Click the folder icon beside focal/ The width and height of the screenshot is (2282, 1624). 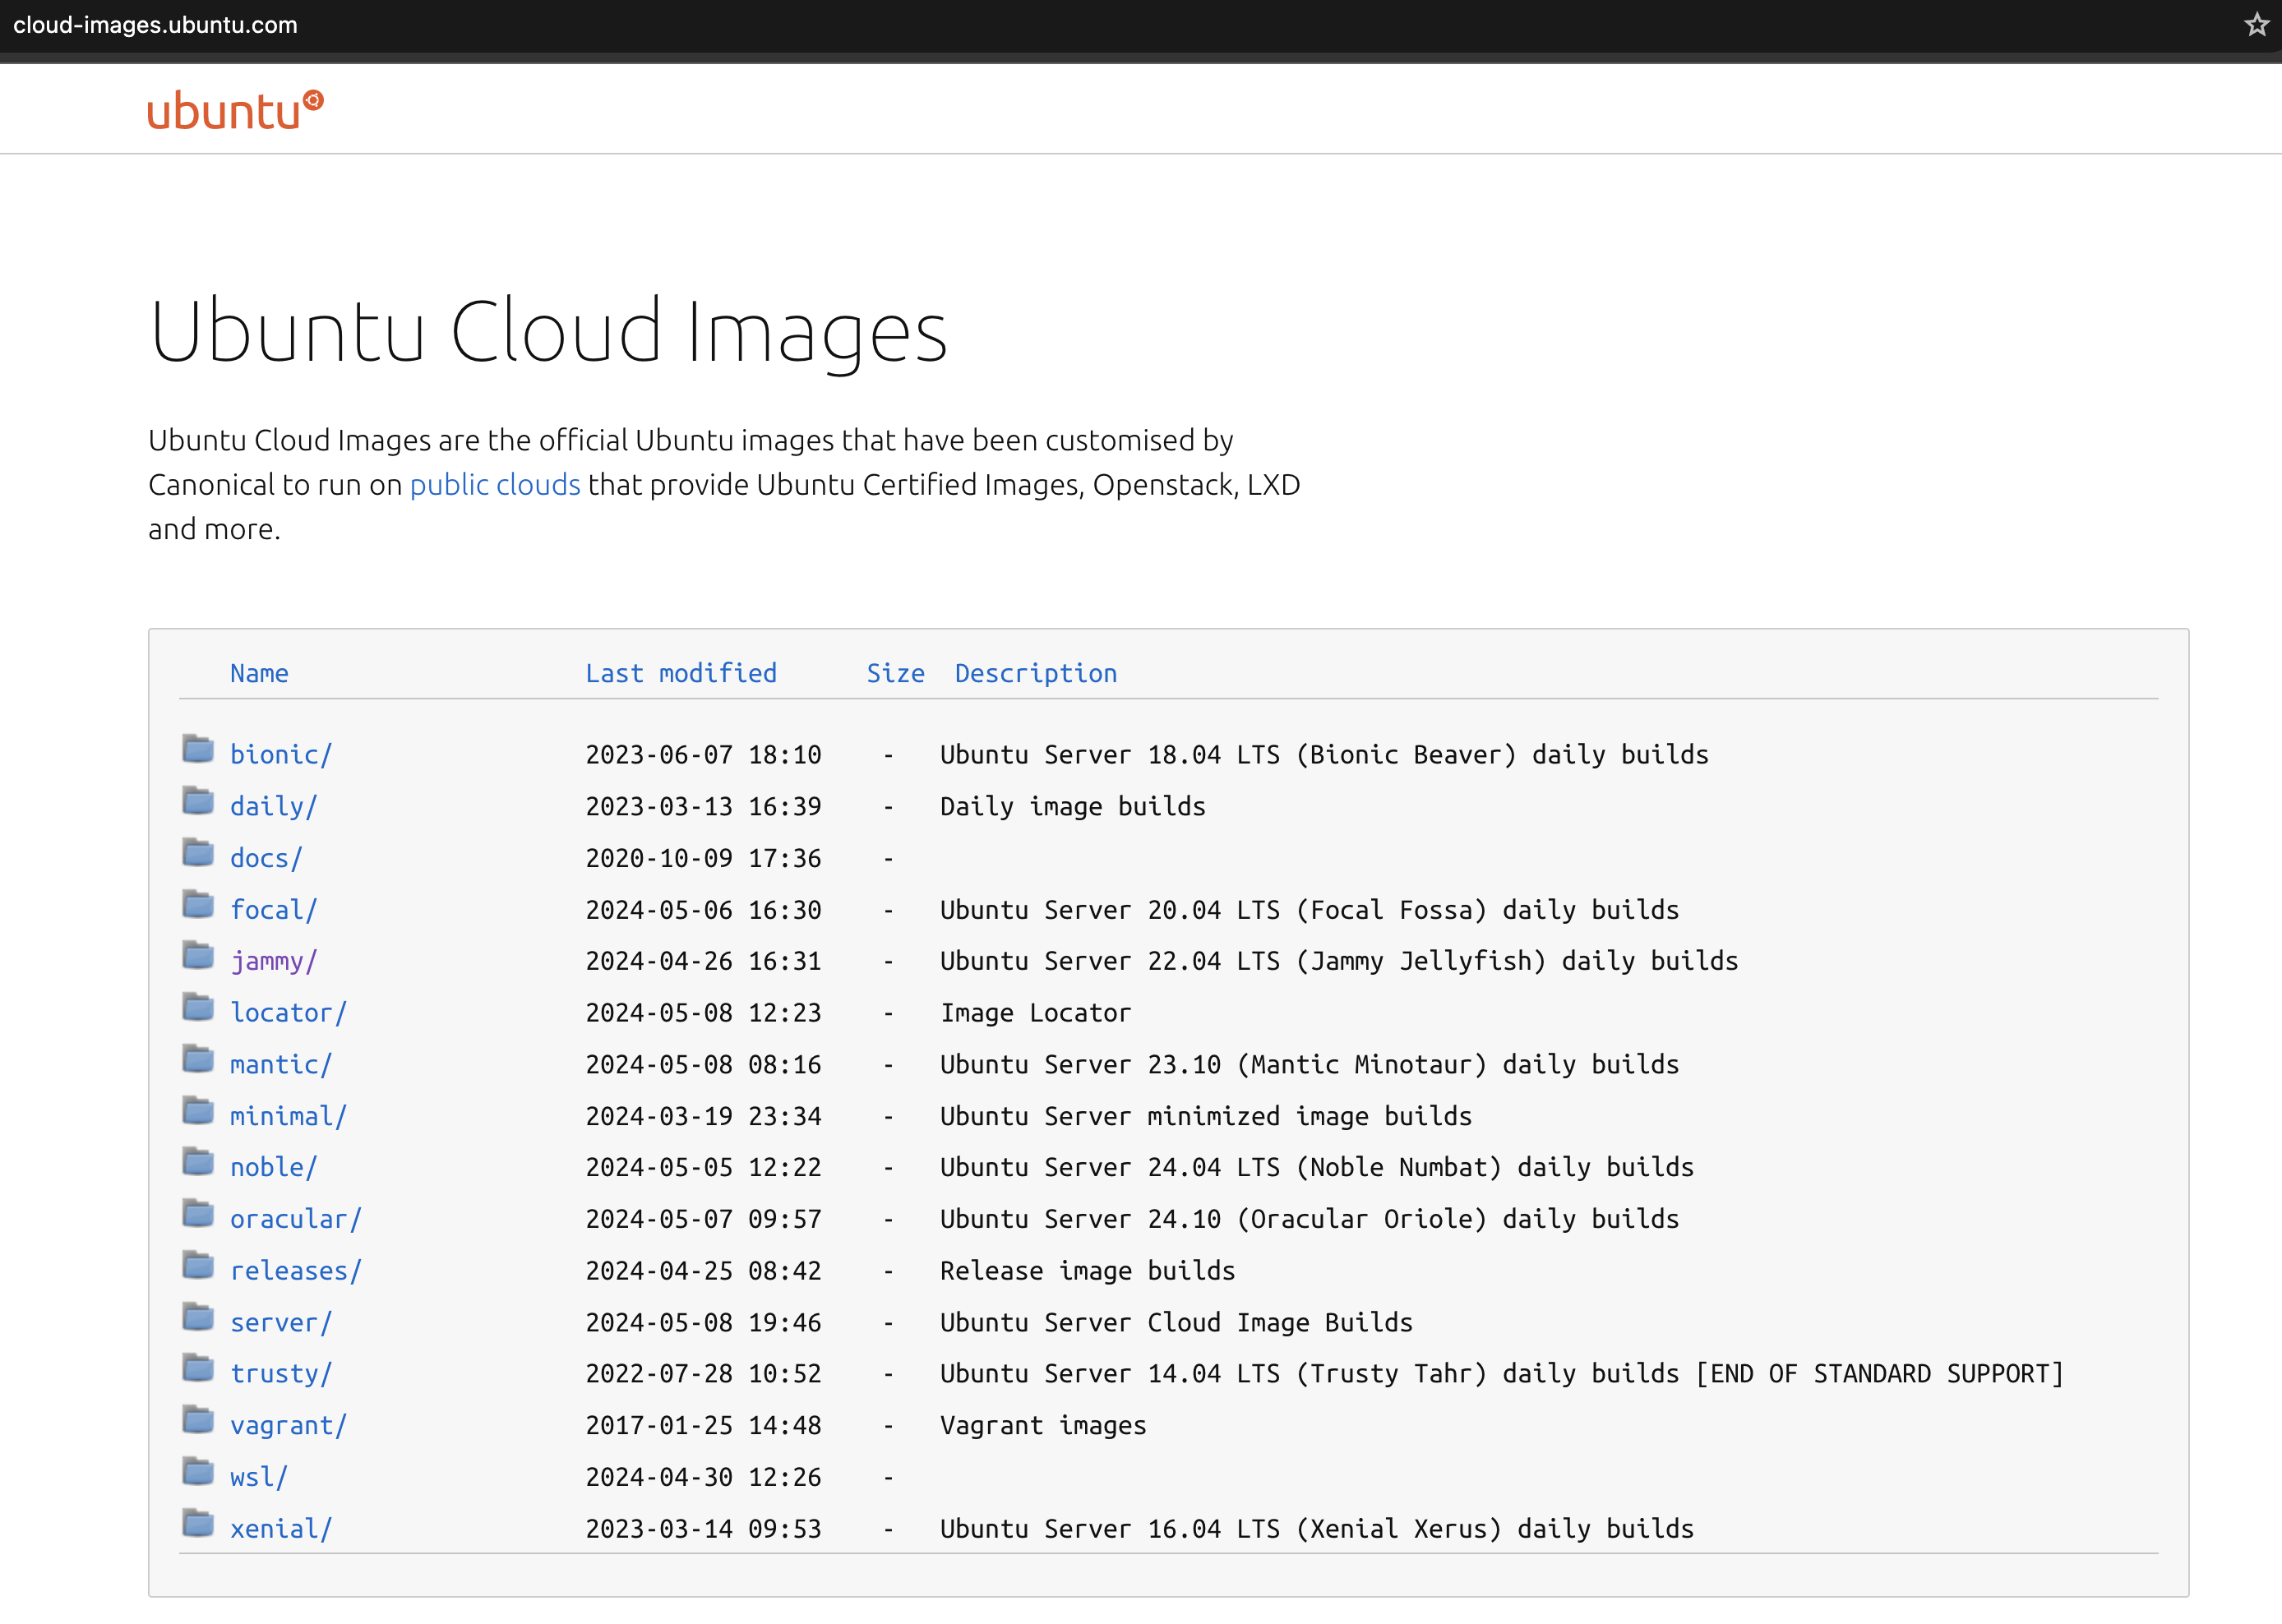(198, 904)
